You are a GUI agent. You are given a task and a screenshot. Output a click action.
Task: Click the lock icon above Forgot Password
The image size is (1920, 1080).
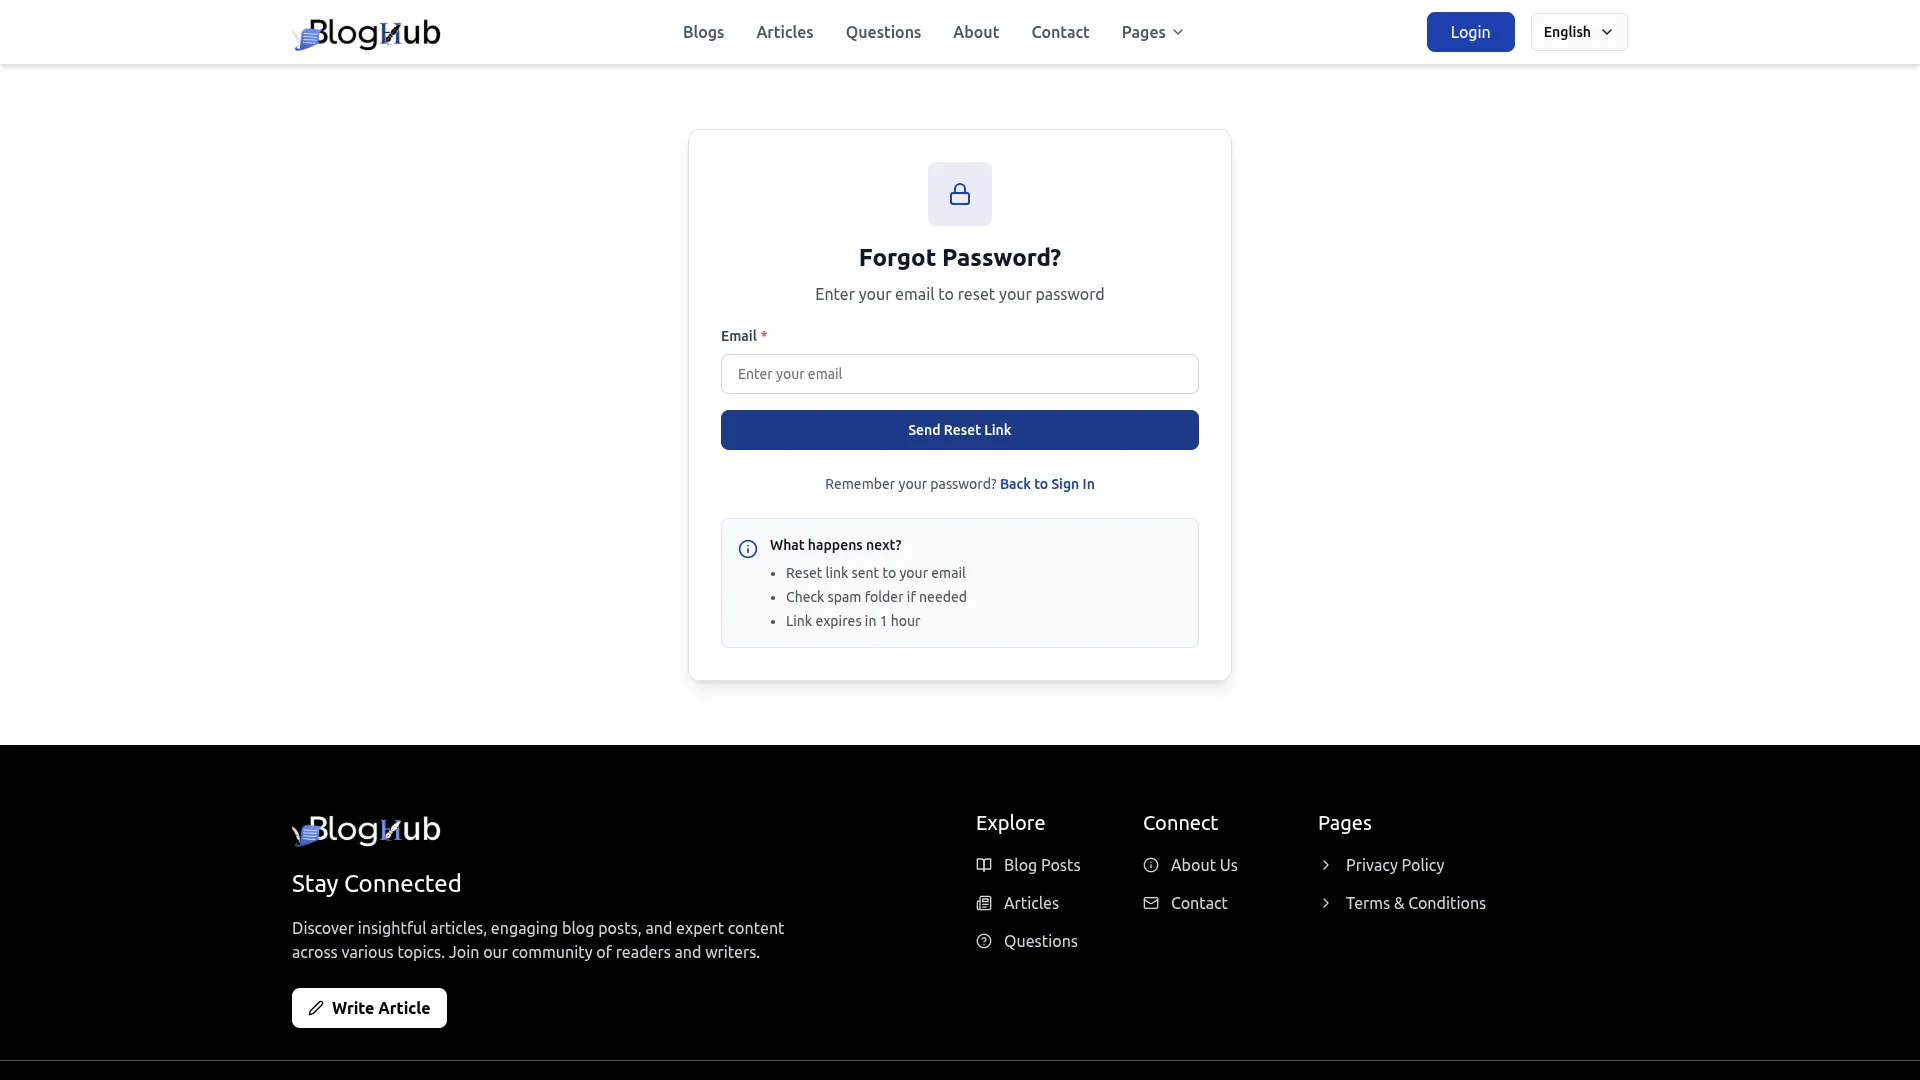(959, 194)
